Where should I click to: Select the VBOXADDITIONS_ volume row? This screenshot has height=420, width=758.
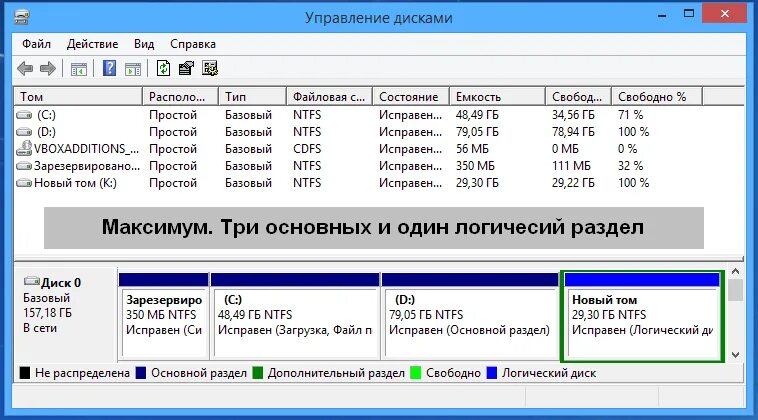click(x=358, y=149)
